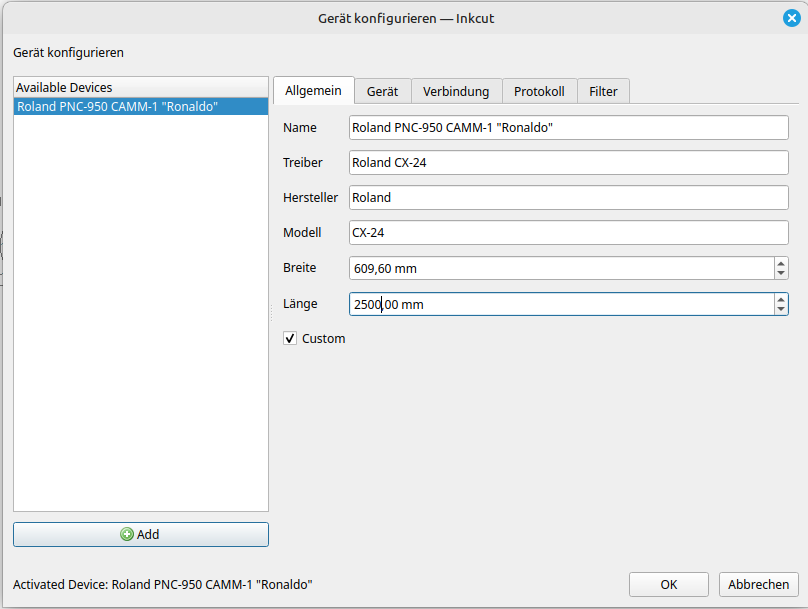Viewport: 808px width, 609px height.
Task: Open the Gerät tab
Action: [382, 92]
